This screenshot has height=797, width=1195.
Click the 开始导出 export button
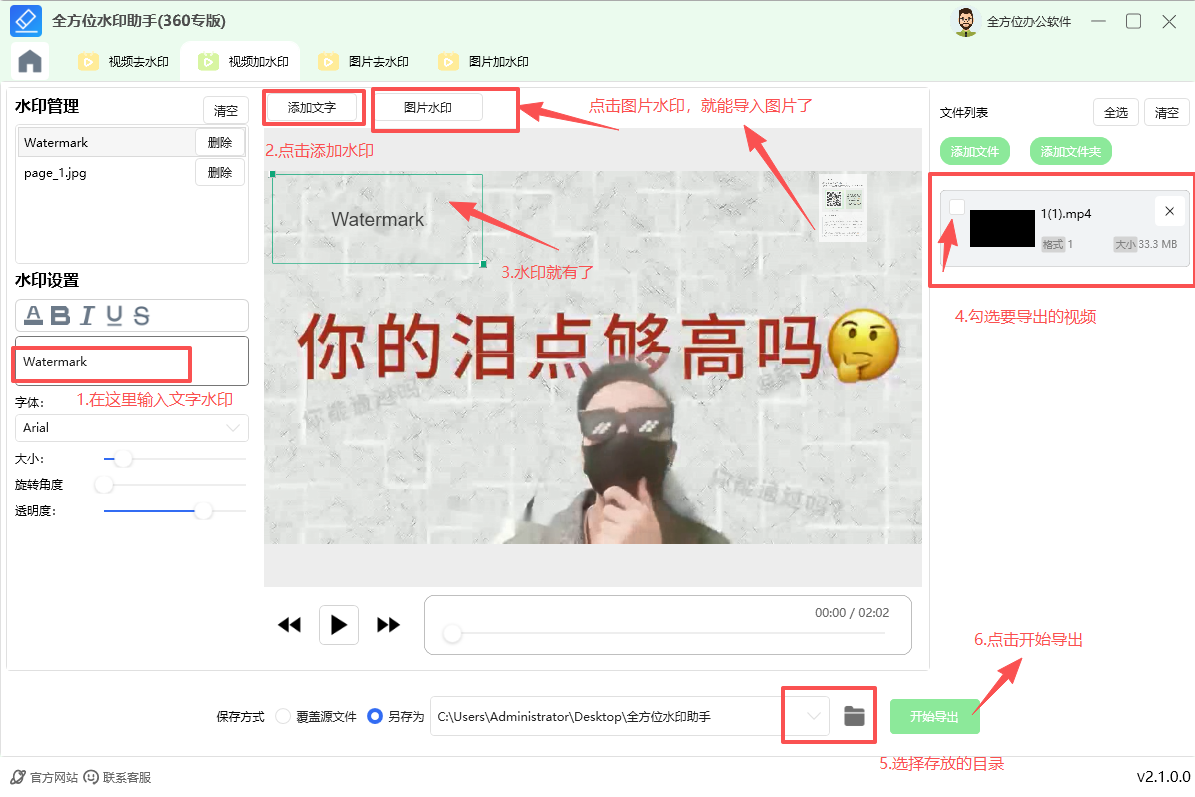pyautogui.click(x=934, y=716)
